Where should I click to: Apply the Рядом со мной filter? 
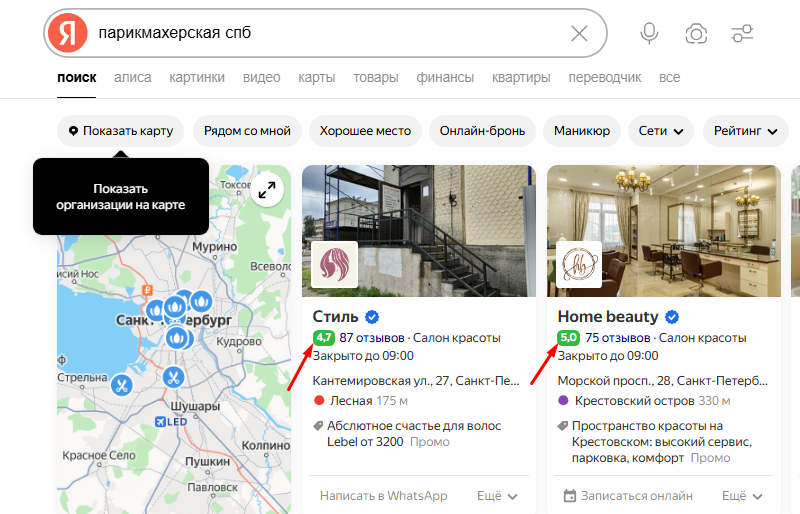coord(247,131)
